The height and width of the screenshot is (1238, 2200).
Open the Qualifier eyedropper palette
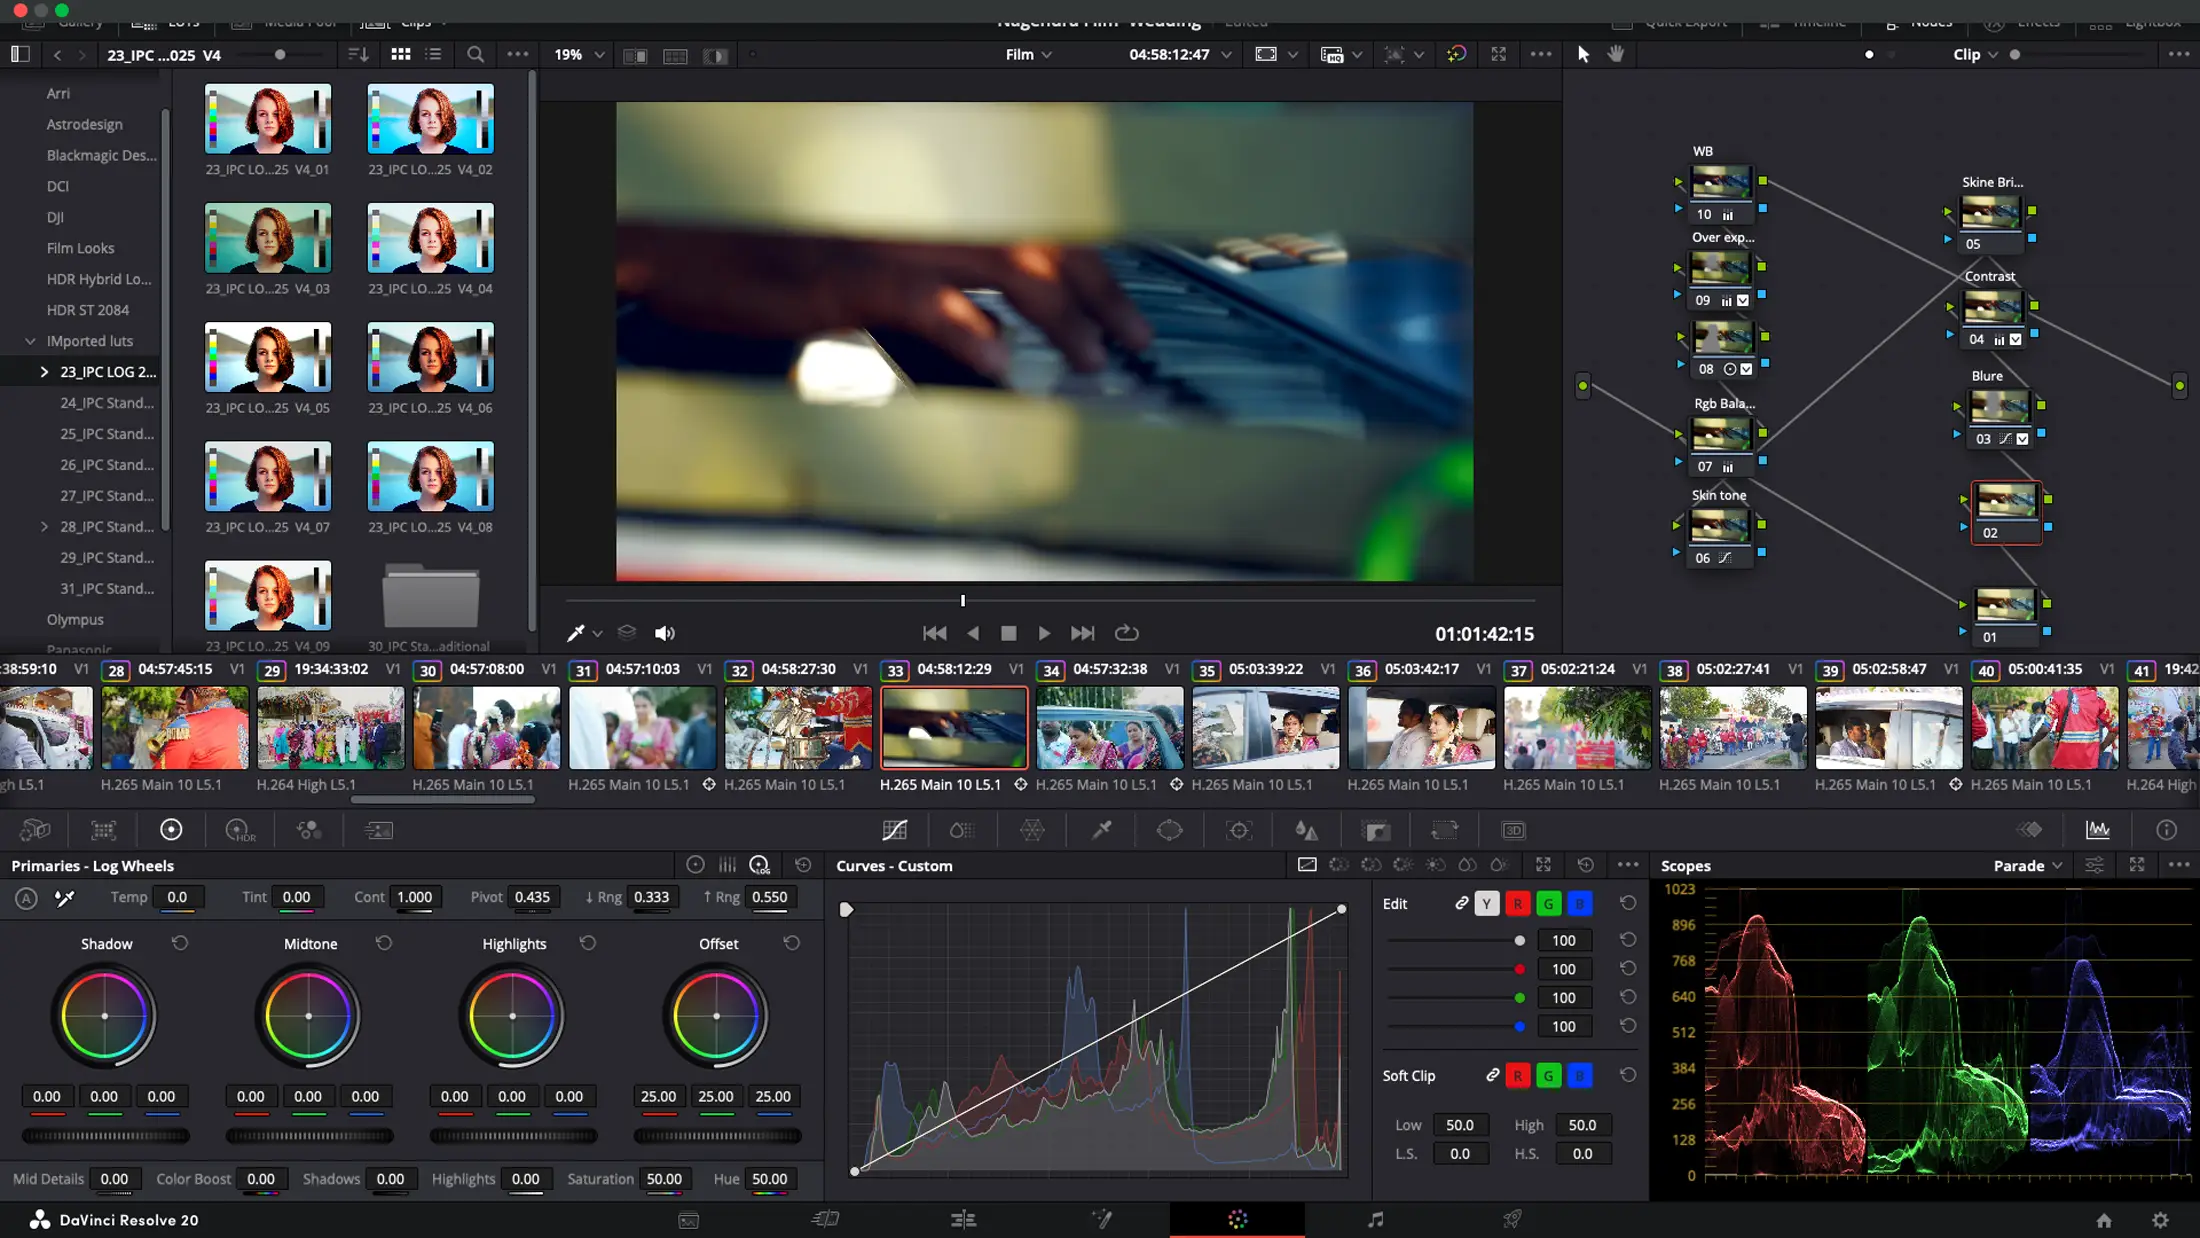1101,830
